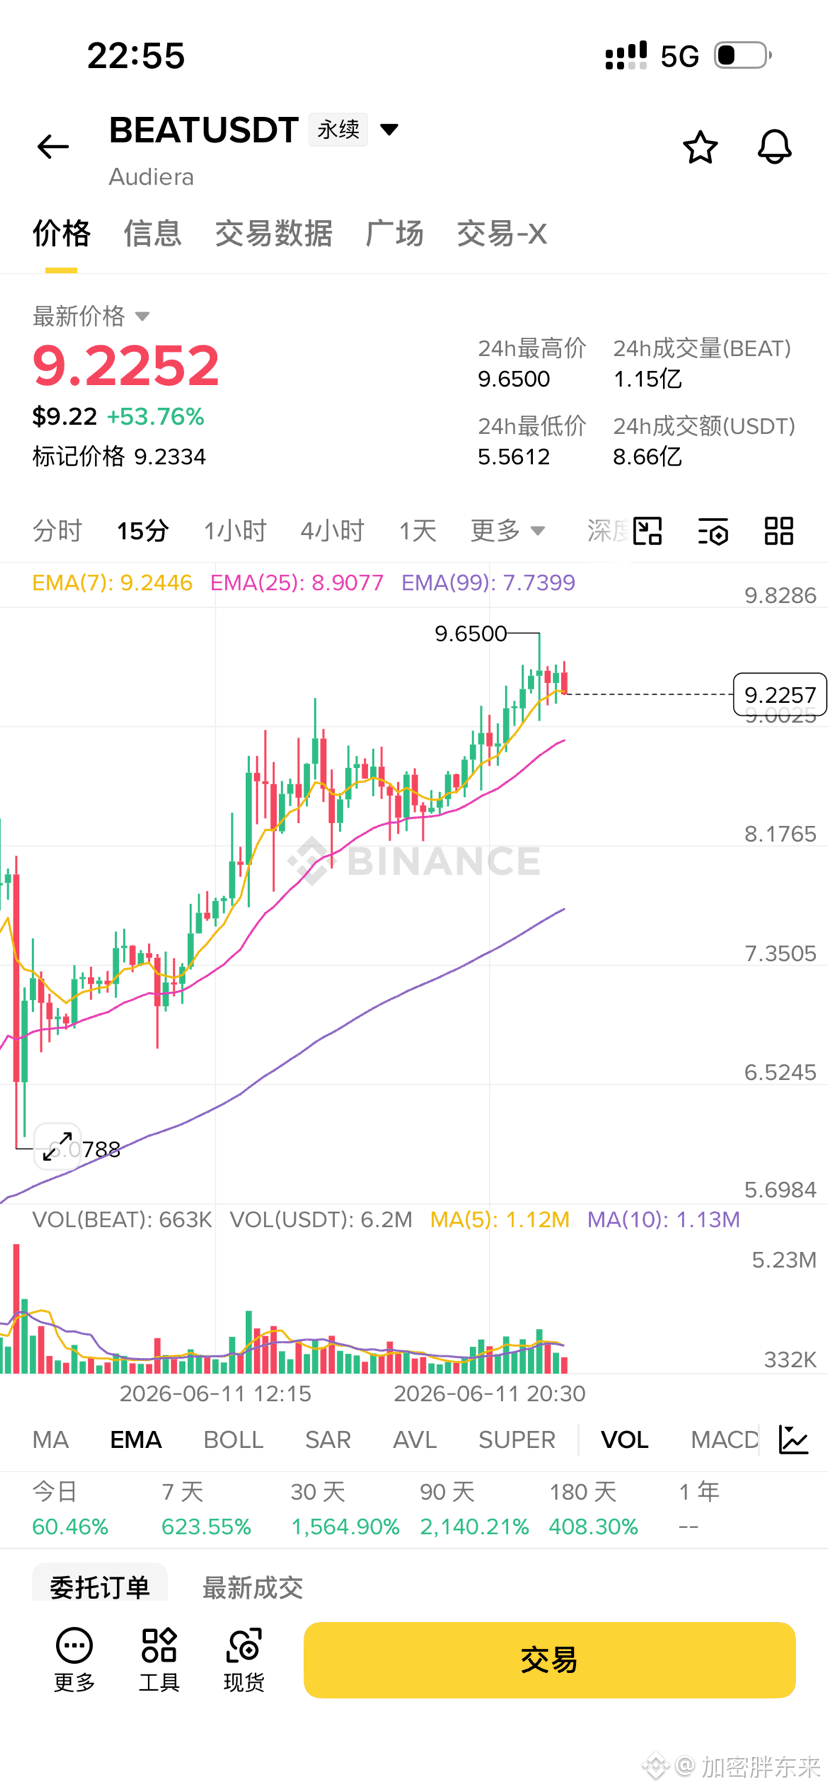This screenshot has height=1792, width=828.
Task: Open the 广场 tab
Action: pos(394,234)
